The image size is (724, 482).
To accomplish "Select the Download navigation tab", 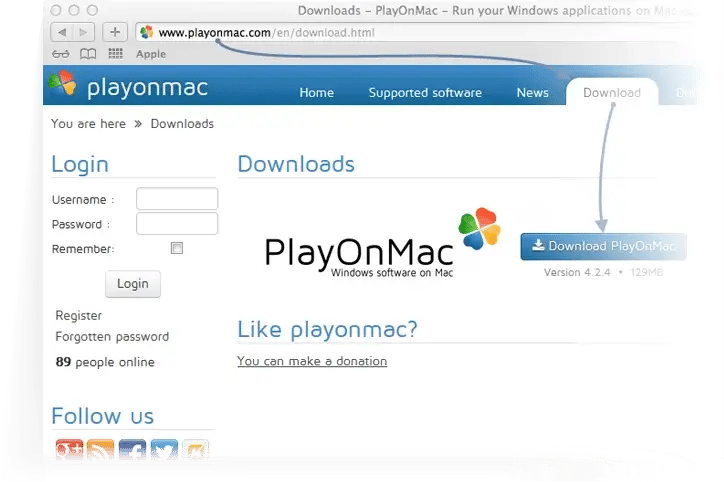I will (612, 92).
